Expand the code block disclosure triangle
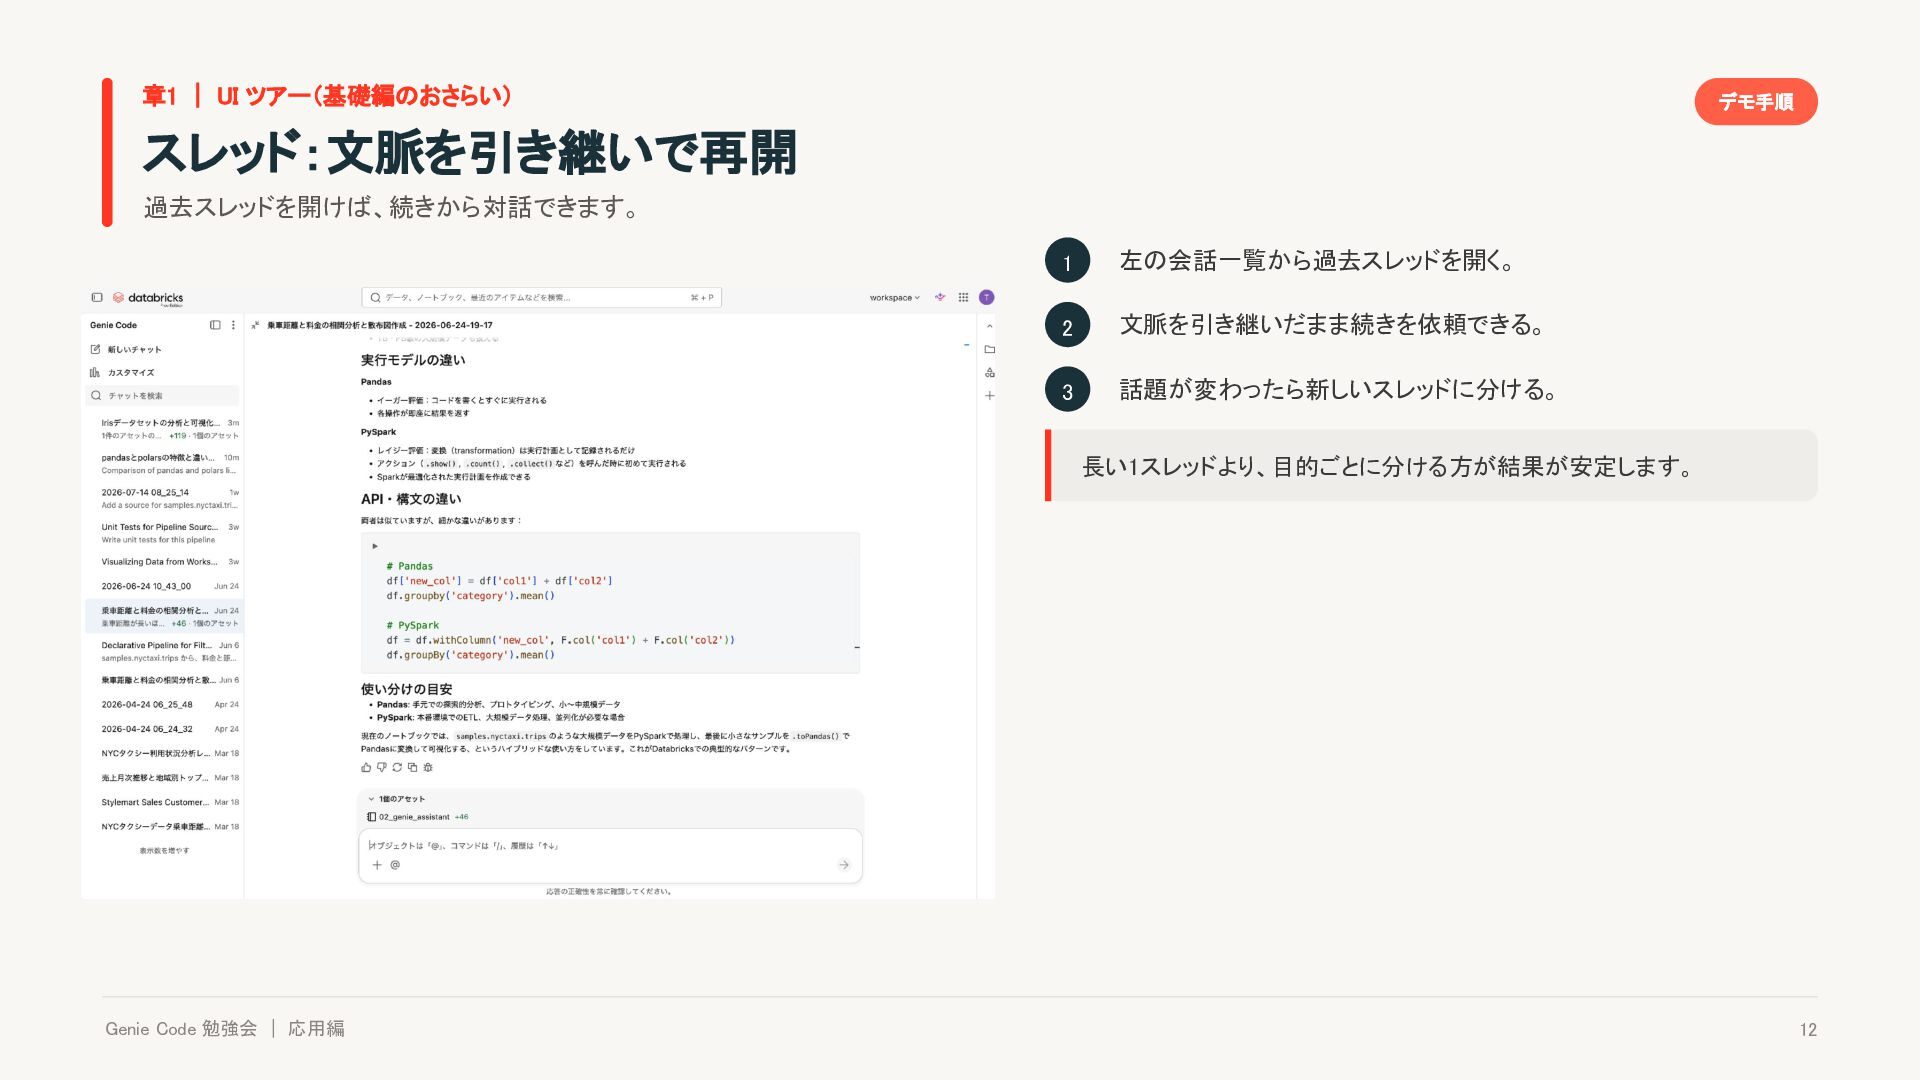Screen dimensions: 1920x1080 point(375,546)
